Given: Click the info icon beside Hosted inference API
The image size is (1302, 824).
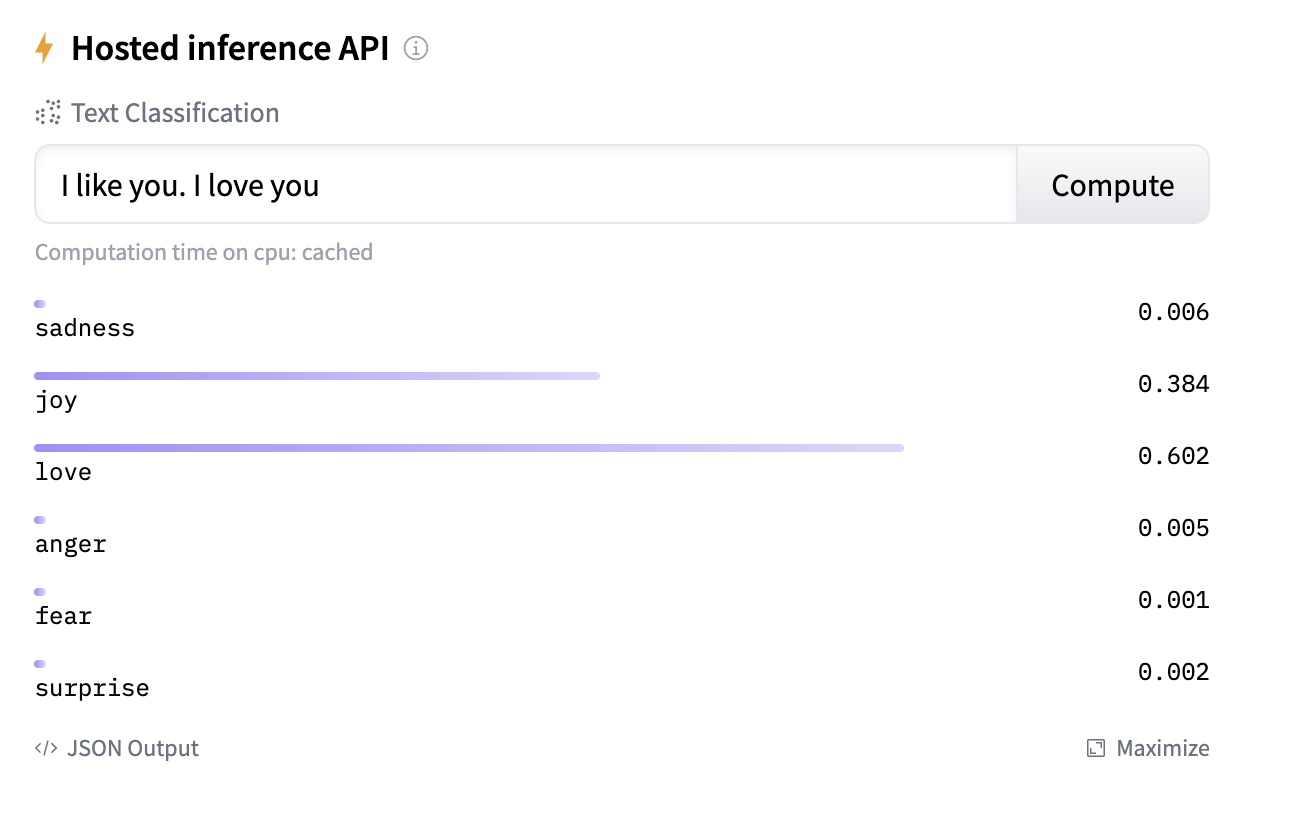Looking at the screenshot, I should pos(416,48).
